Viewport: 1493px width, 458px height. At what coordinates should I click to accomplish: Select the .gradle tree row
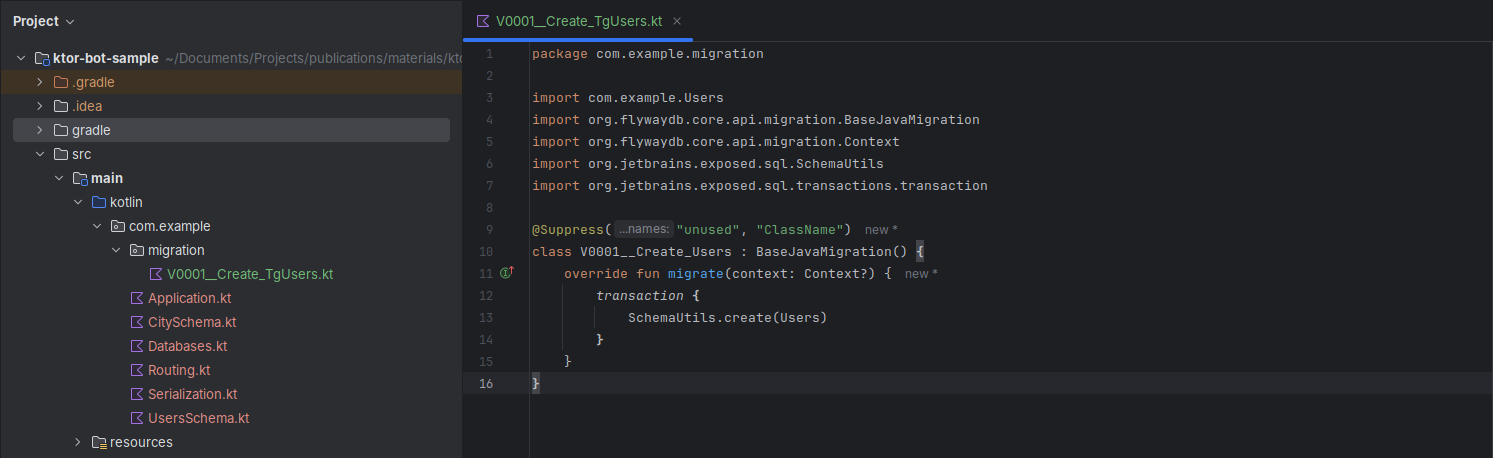[231, 82]
